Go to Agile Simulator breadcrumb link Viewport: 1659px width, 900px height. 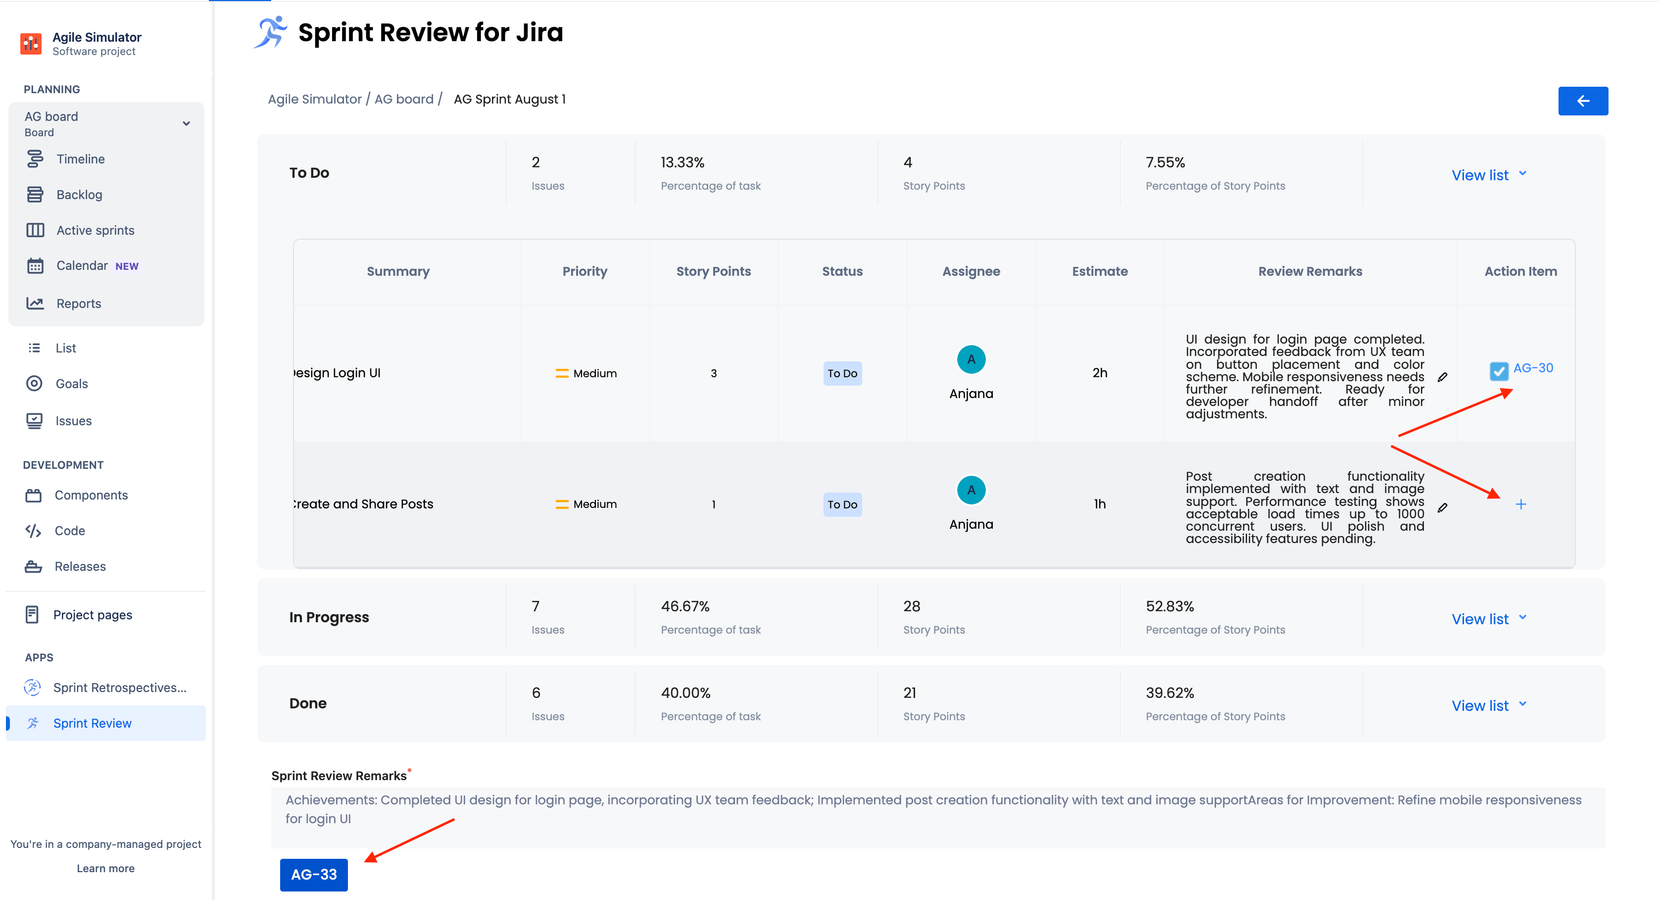[x=314, y=99]
